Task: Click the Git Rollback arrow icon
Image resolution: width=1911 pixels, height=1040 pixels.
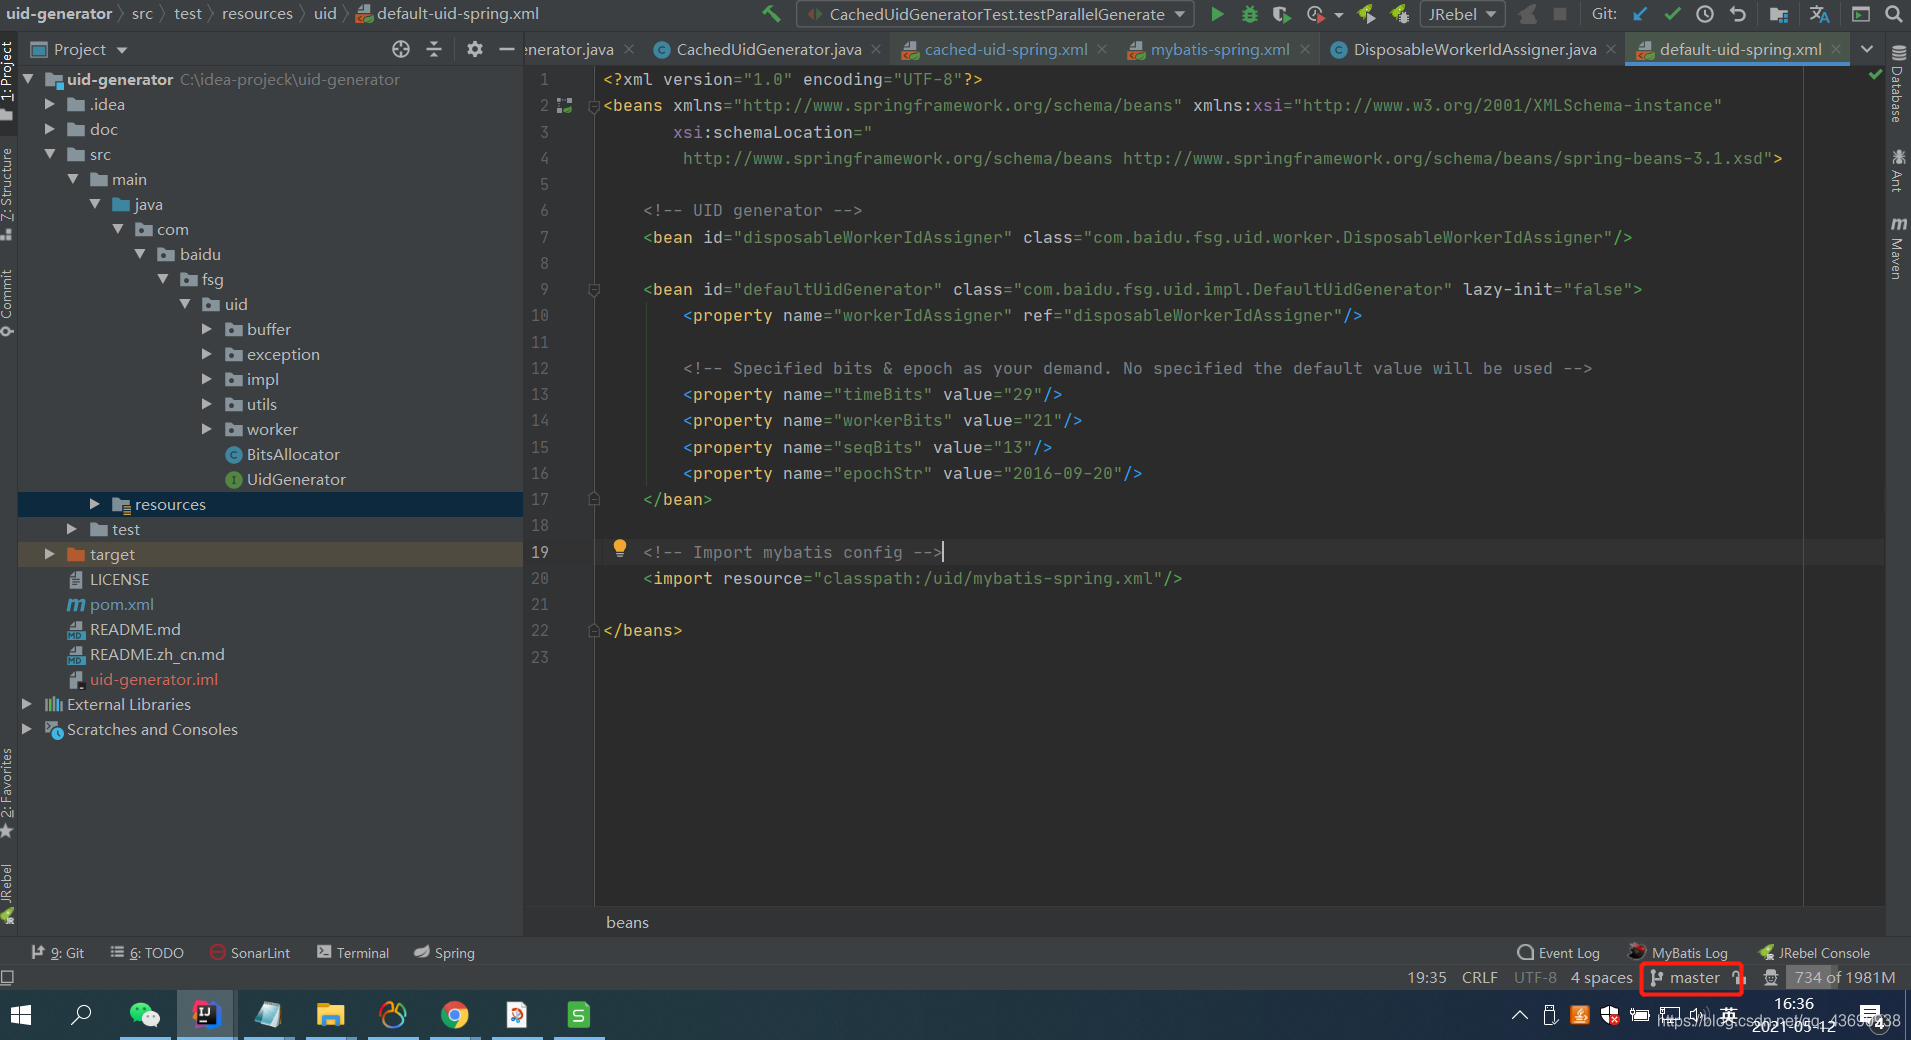Action: coord(1738,14)
